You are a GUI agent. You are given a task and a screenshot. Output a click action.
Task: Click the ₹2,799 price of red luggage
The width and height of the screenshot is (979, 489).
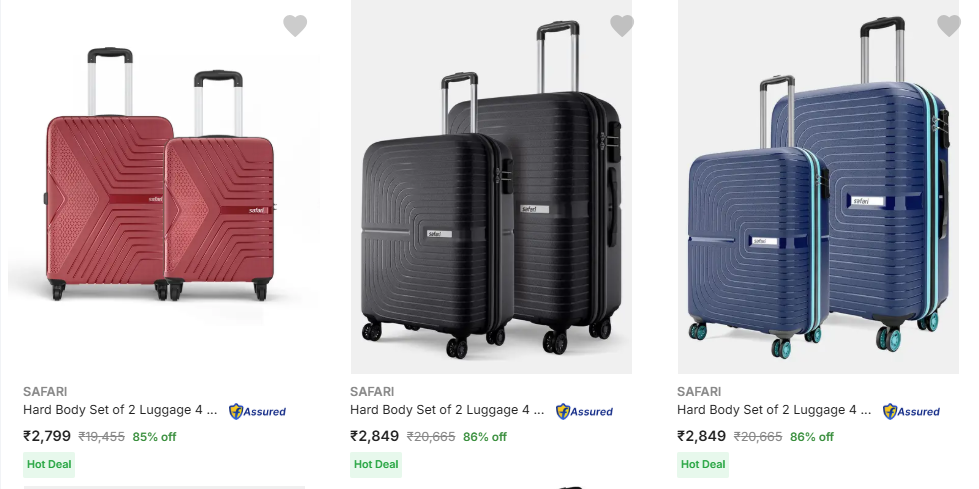point(47,436)
